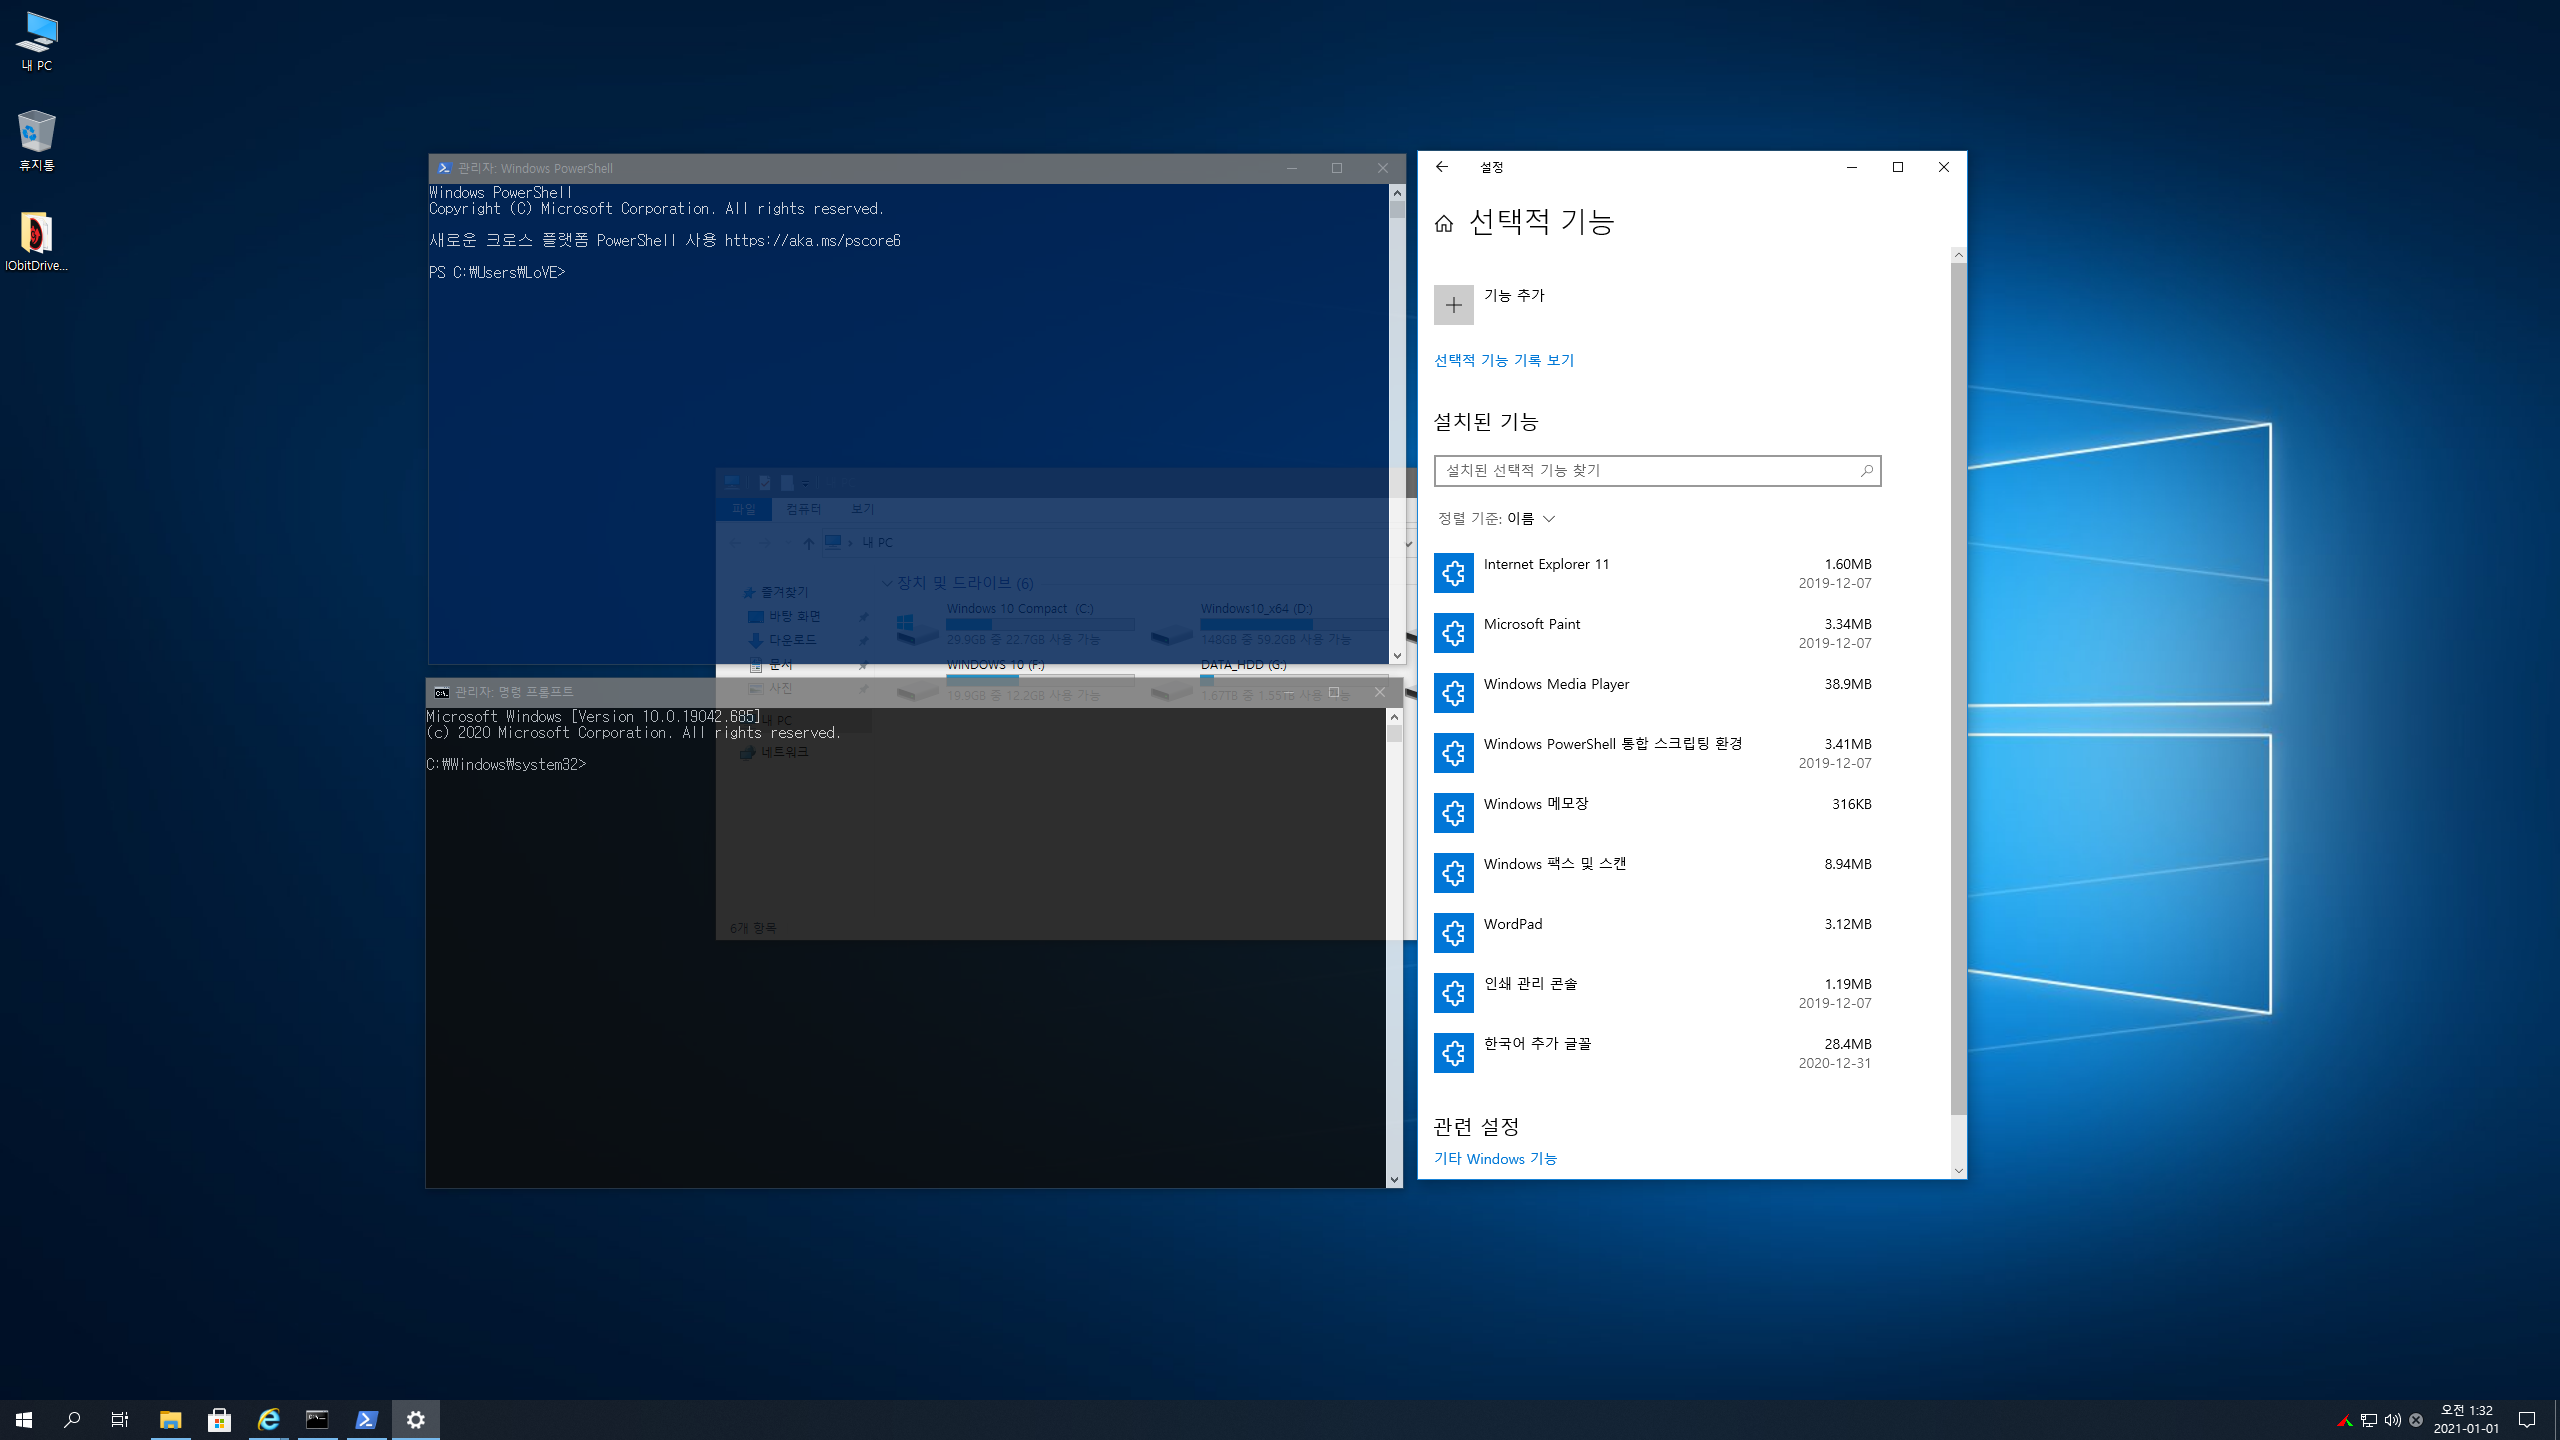Screen dimensions: 2560x1440
Task: Click the WordPad feature icon
Action: [1453, 933]
